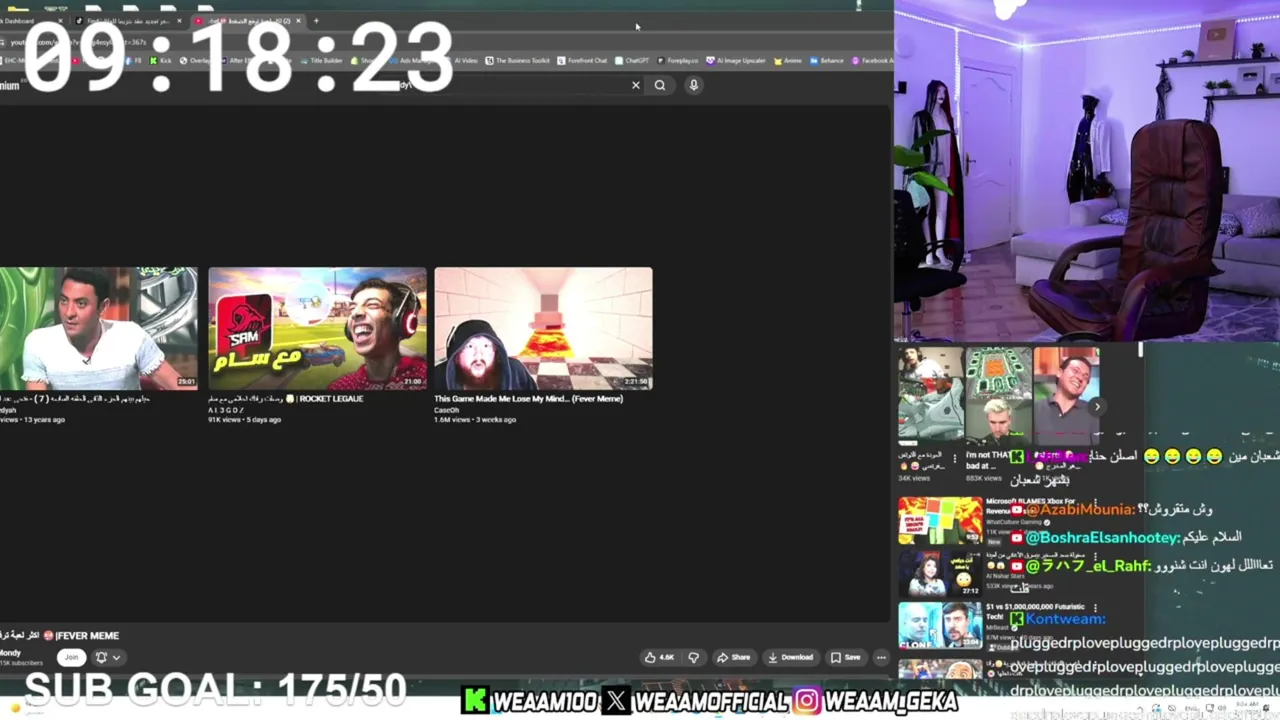Click the FEVER MEME video title
Screen dimensions: 1280x720
pos(59,635)
